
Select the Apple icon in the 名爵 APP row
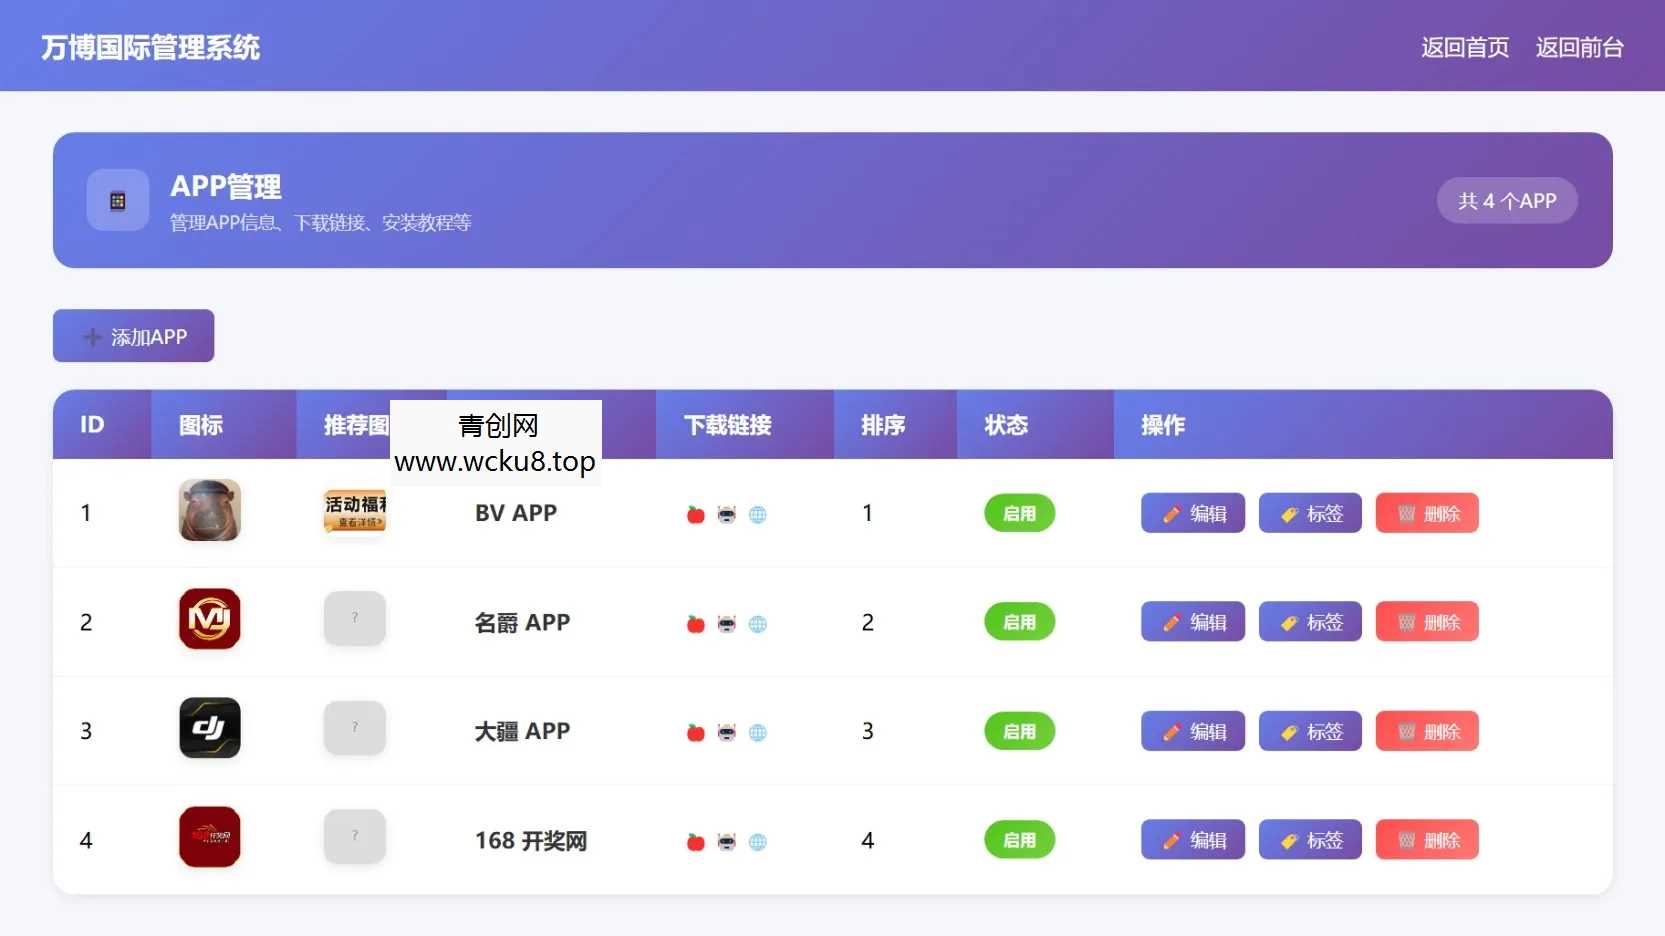tap(694, 623)
